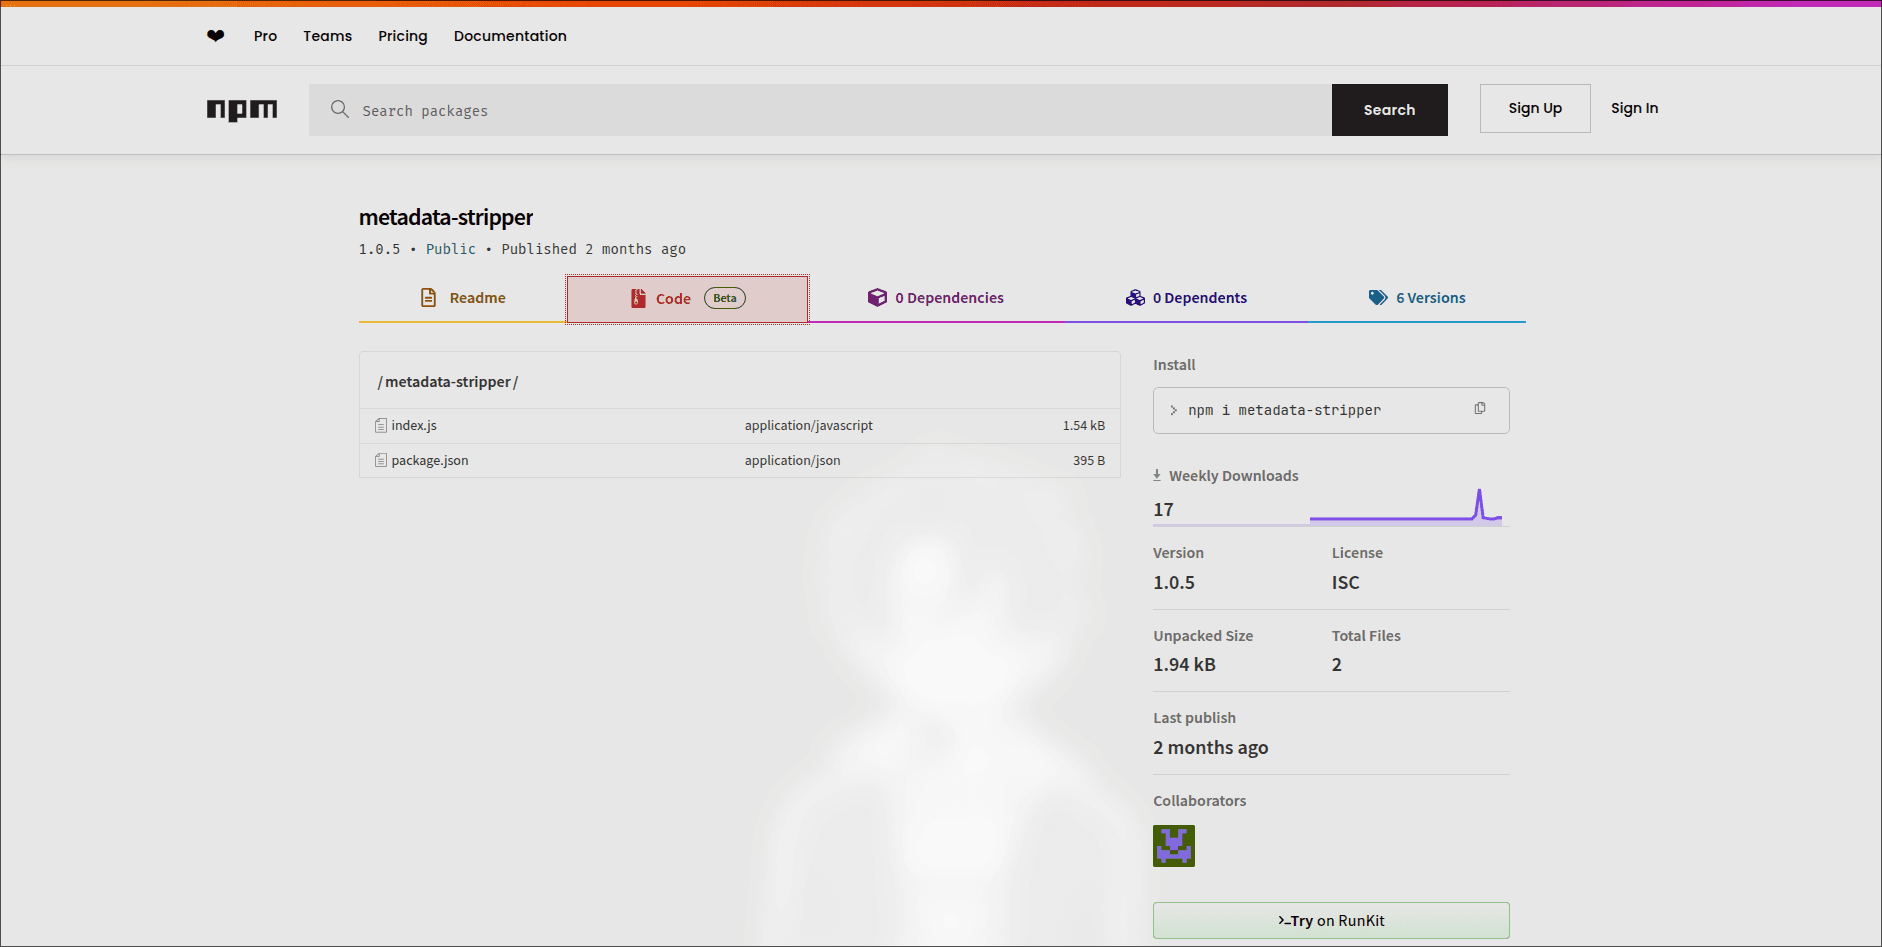Copy the npm install command

(1480, 409)
